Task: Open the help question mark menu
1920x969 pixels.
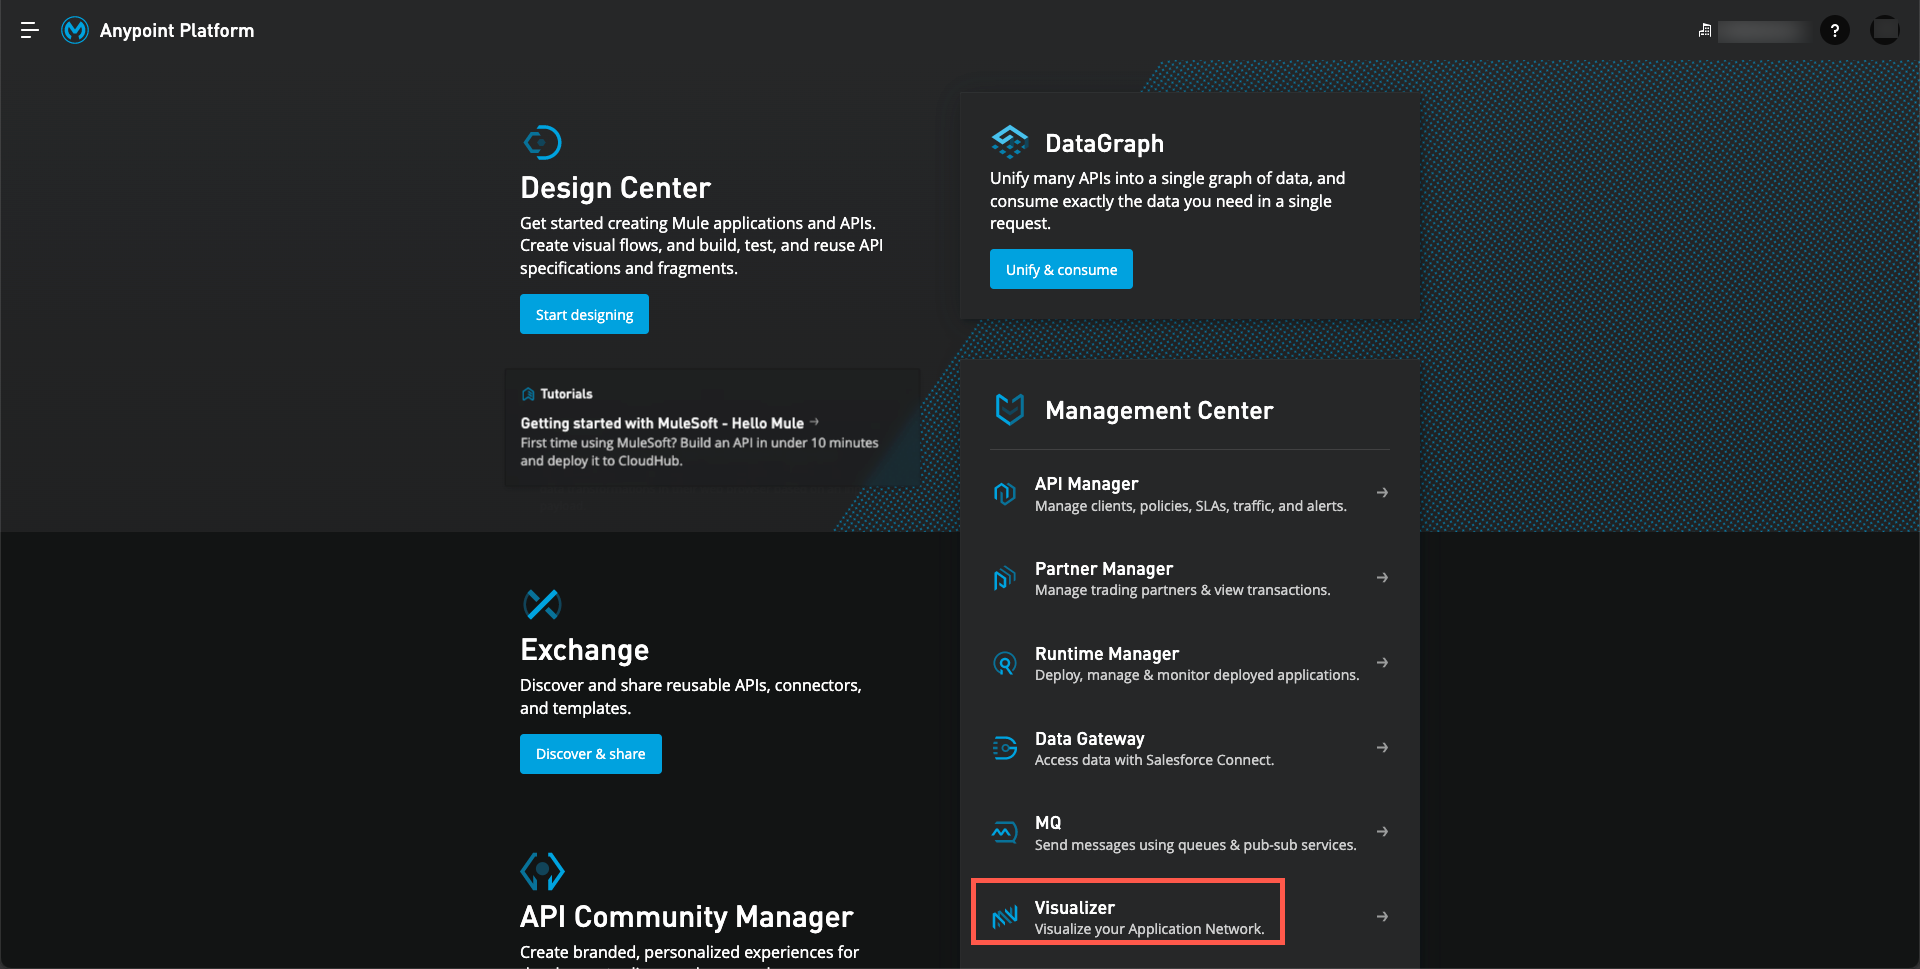Action: (x=1834, y=31)
